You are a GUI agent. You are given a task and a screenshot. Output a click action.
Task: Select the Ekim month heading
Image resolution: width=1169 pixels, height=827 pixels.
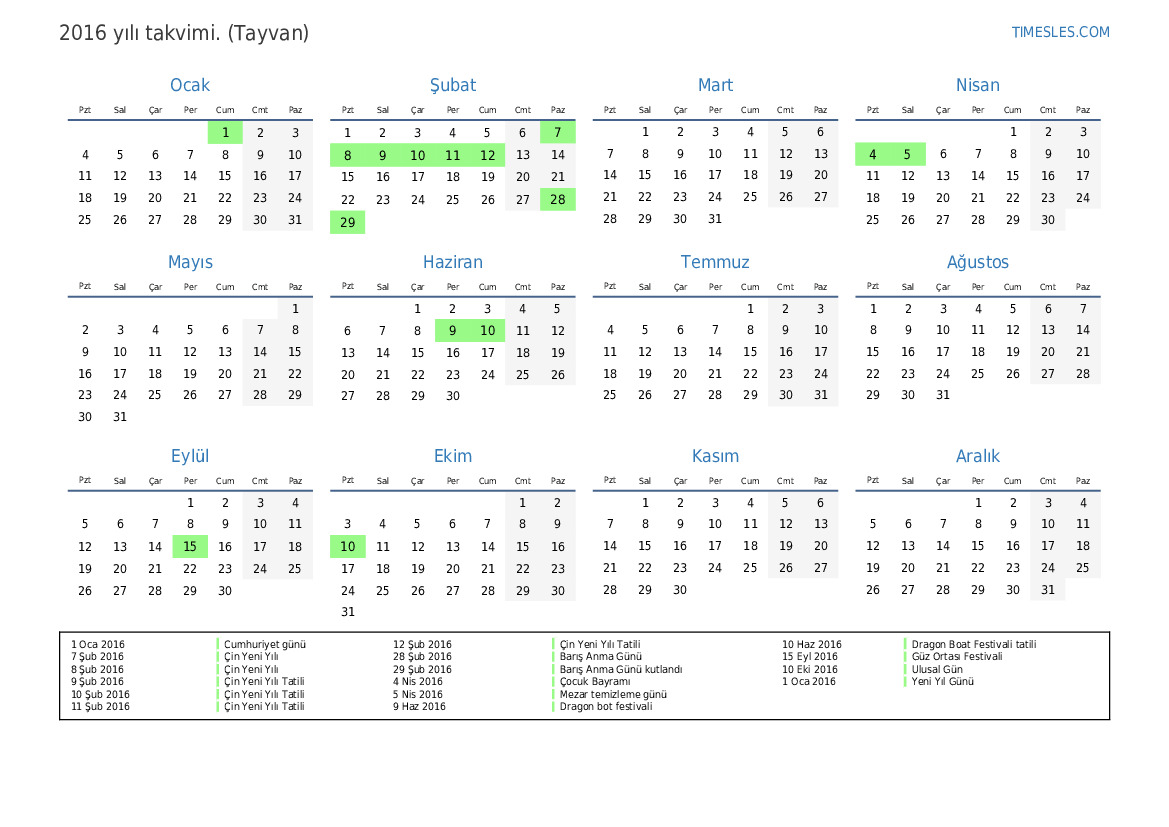pyautogui.click(x=453, y=456)
